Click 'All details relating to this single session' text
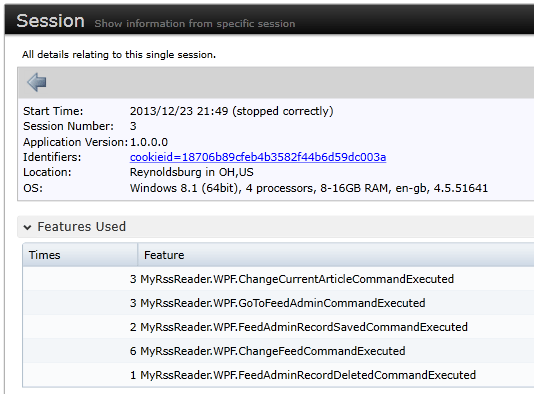The width and height of the screenshot is (534, 394). pos(119,54)
